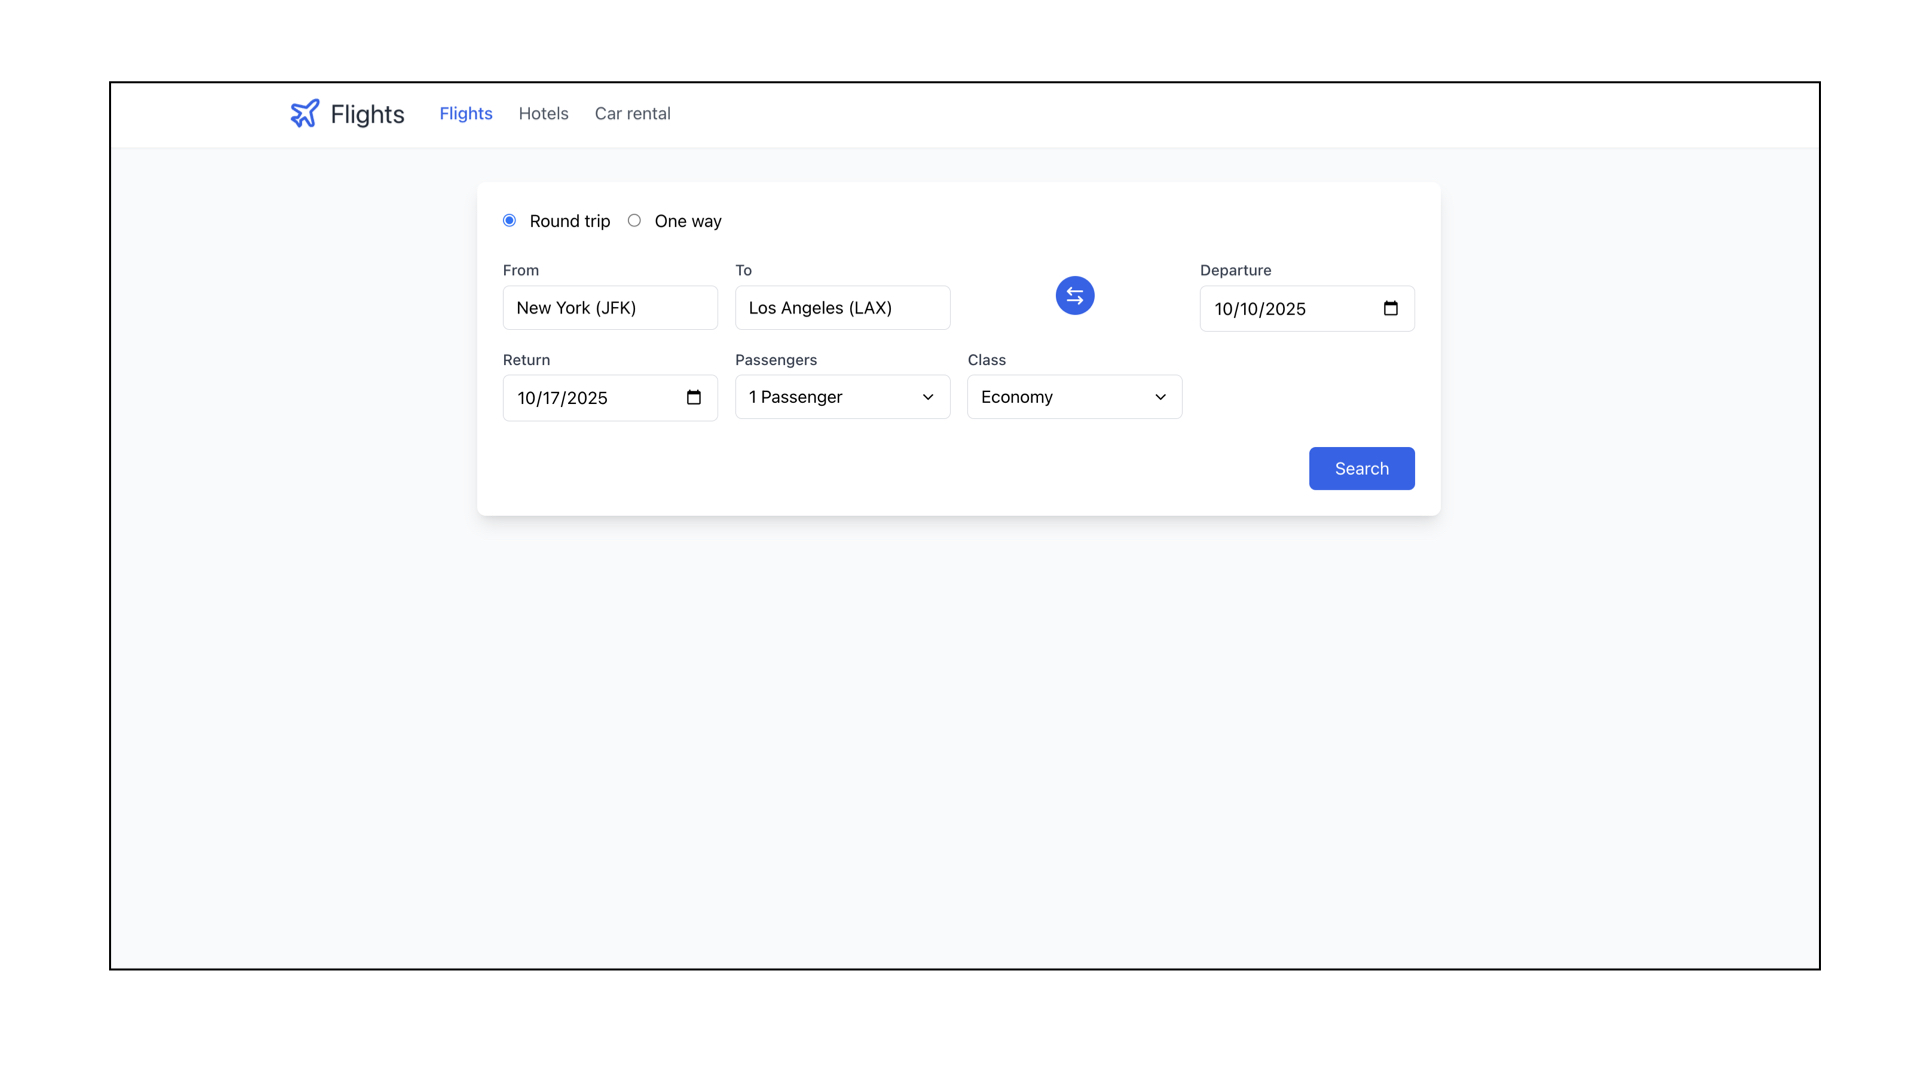Click the Passengers chevron arrow
The image size is (1920, 1080).
(927, 397)
